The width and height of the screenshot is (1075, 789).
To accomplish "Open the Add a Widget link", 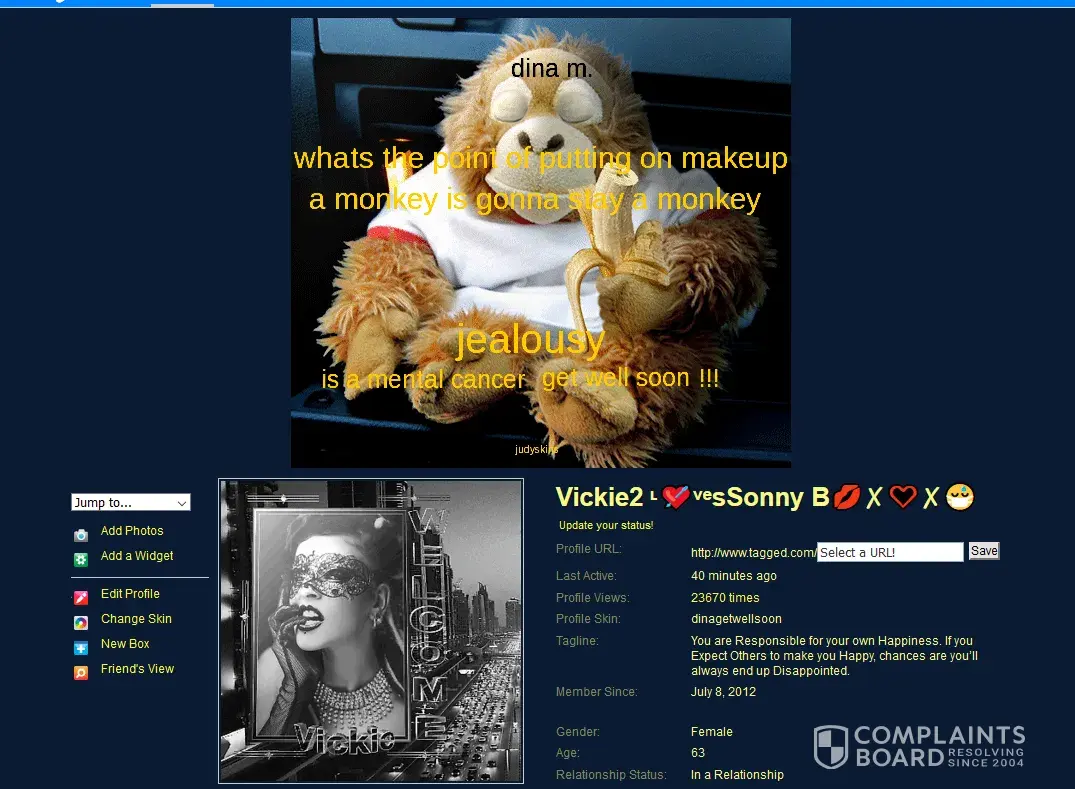I will 136,556.
